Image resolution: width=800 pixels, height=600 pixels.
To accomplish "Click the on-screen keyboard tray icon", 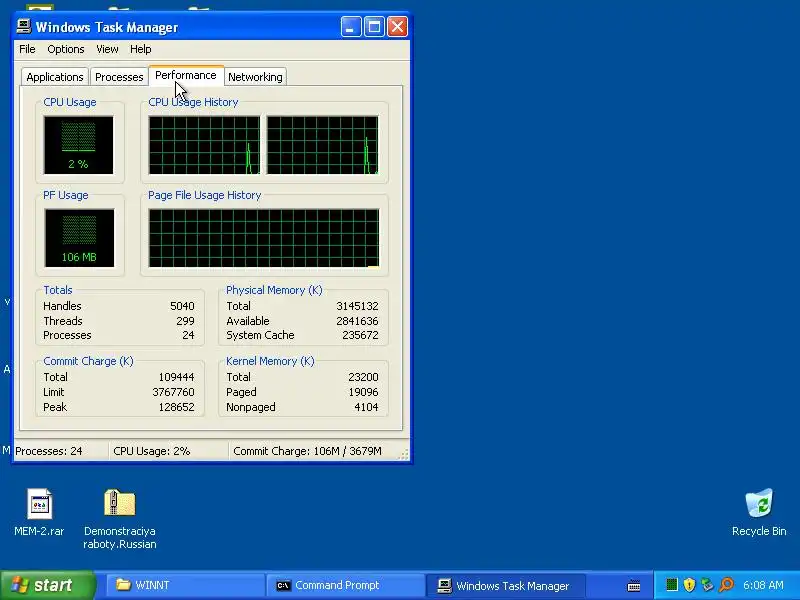I will [x=634, y=585].
